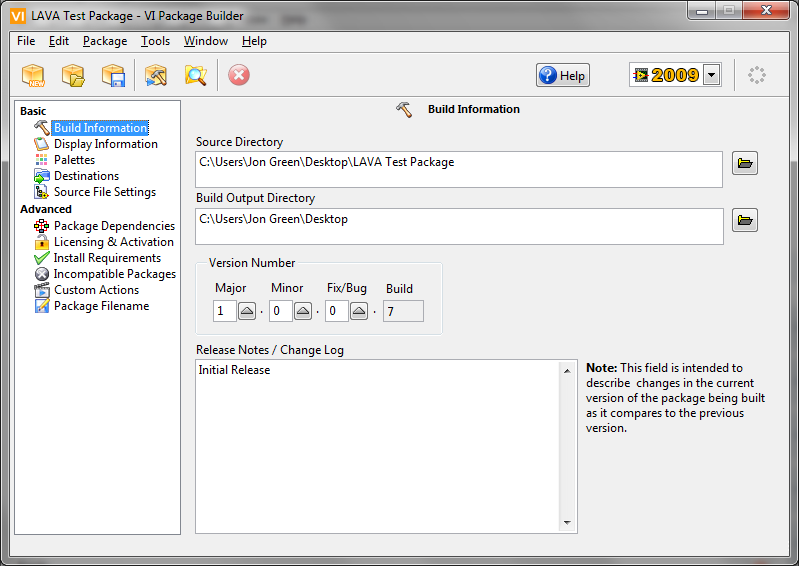The width and height of the screenshot is (799, 566).
Task: Open the LabVIEW 2009 version dropdown
Action: point(712,75)
